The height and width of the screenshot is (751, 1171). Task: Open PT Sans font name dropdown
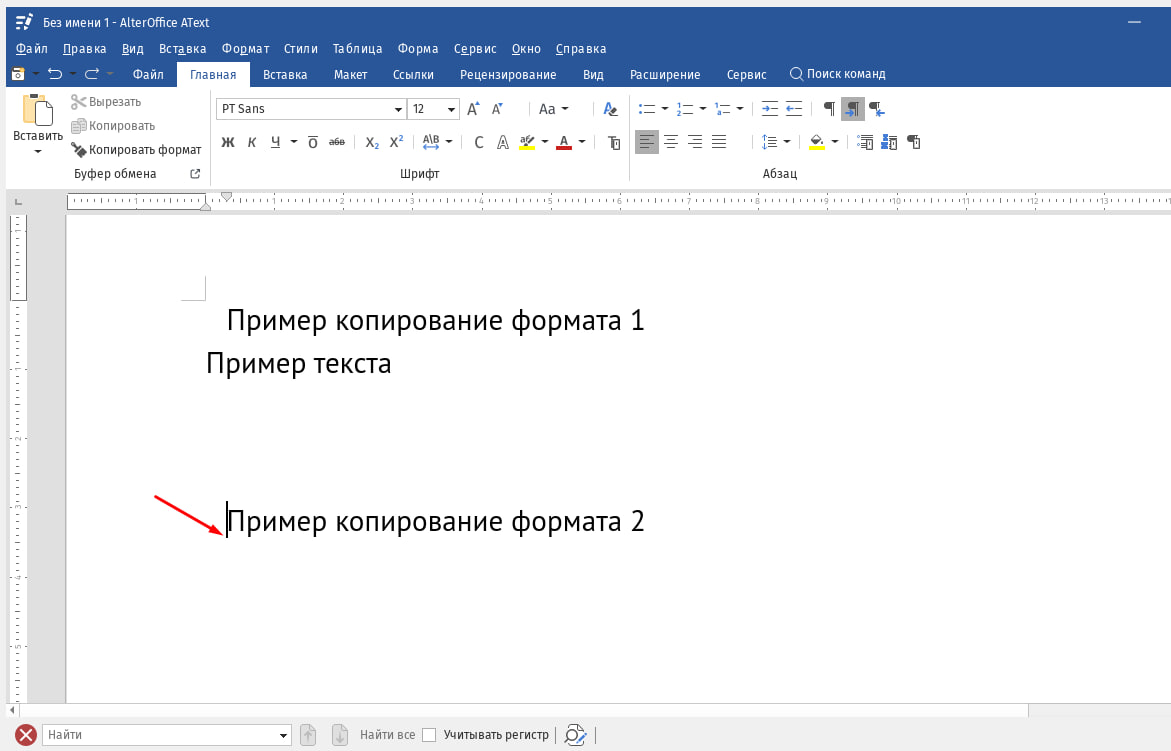point(398,109)
